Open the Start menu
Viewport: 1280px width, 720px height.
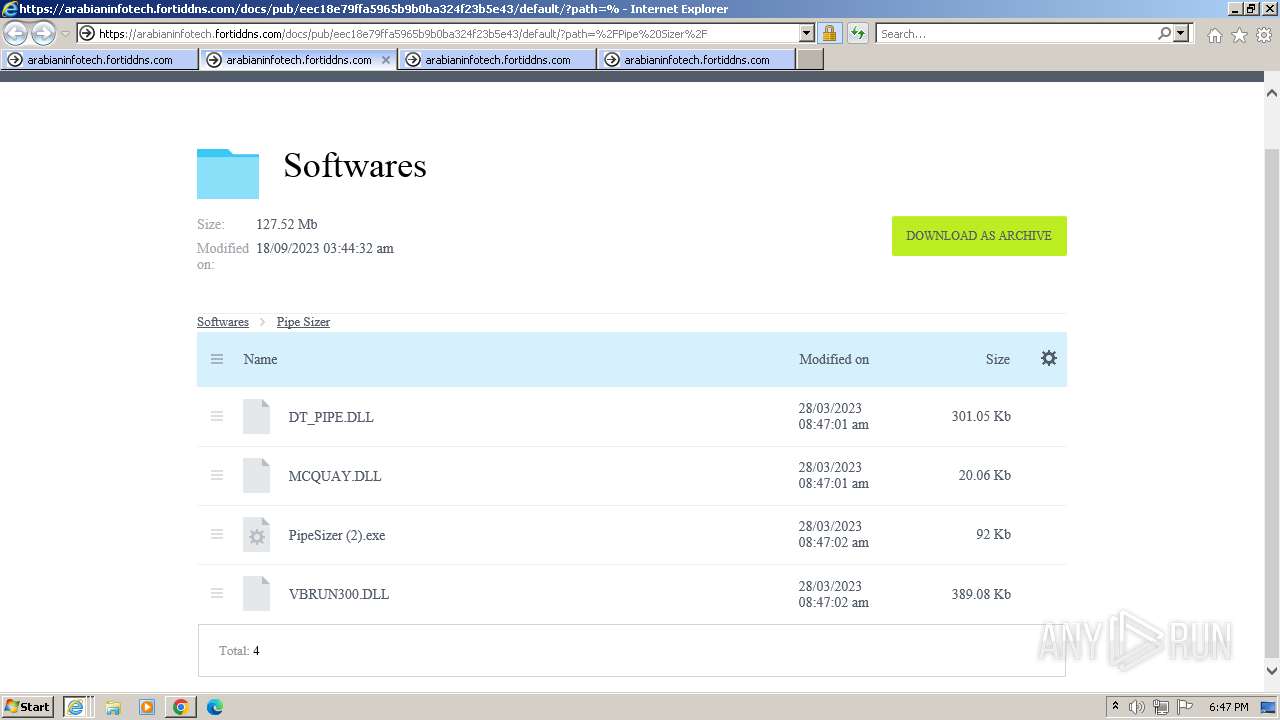[x=28, y=707]
